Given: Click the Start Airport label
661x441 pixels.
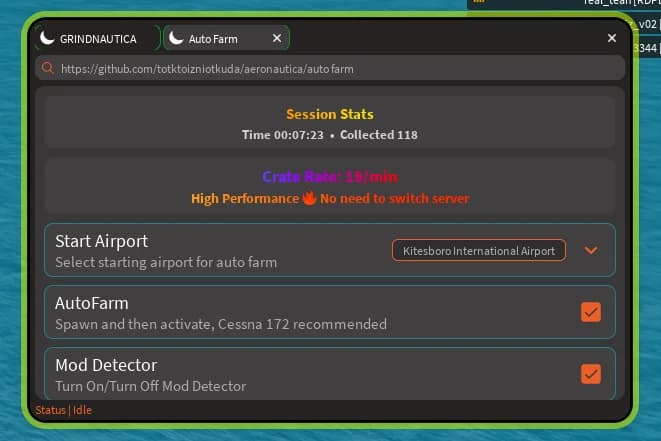Looking at the screenshot, I should tap(102, 241).
